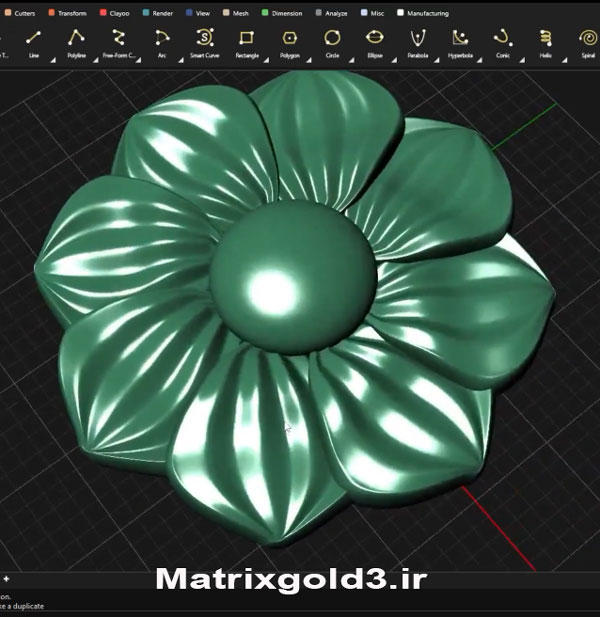Click the "a duplicate" command prompt text
This screenshot has width=600, height=617.
click(24, 606)
